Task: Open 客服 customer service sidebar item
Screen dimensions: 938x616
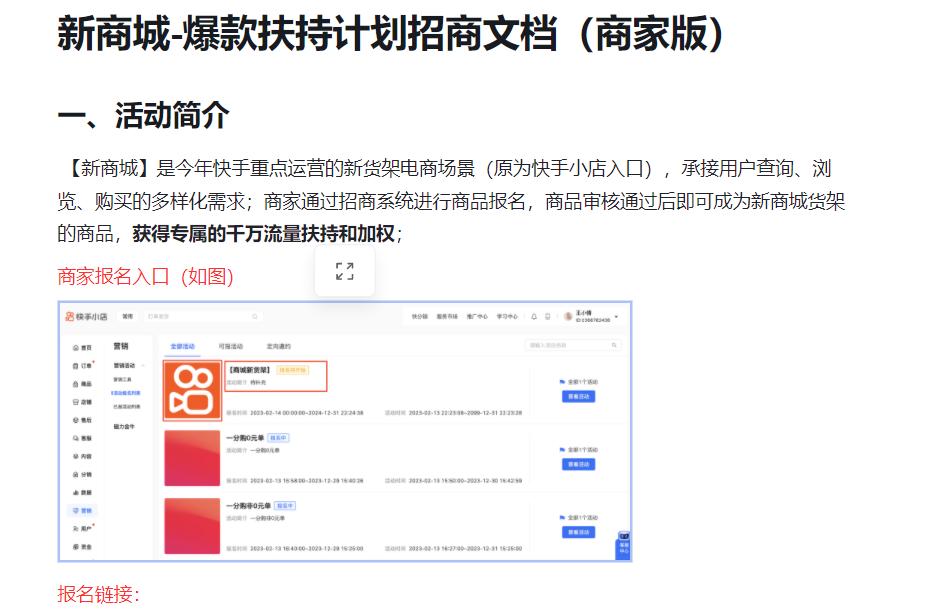Action: pyautogui.click(x=83, y=438)
